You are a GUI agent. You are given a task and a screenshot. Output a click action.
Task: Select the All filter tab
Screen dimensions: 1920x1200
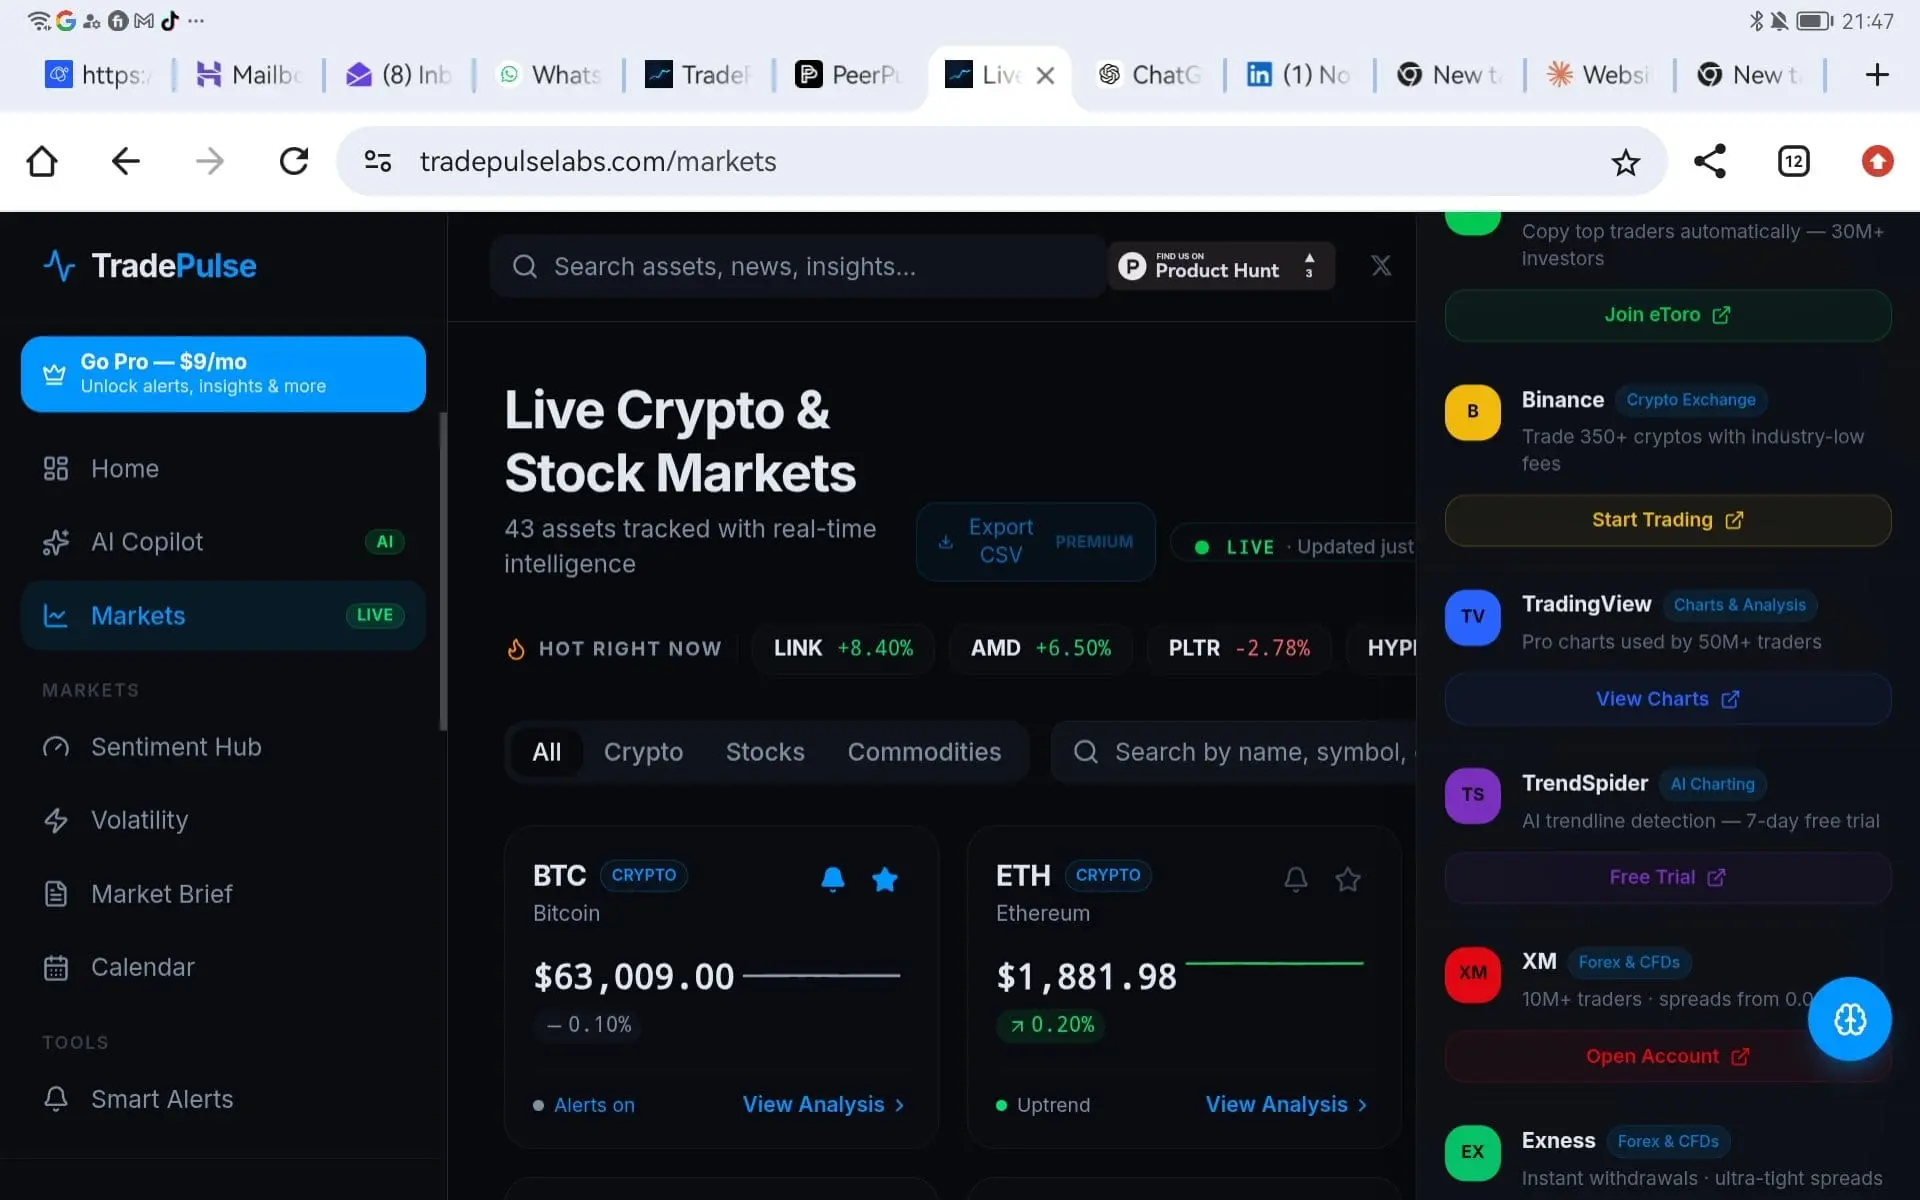546,752
